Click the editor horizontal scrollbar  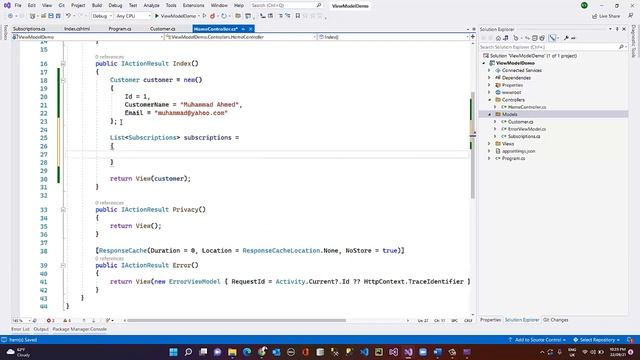tap(236, 321)
